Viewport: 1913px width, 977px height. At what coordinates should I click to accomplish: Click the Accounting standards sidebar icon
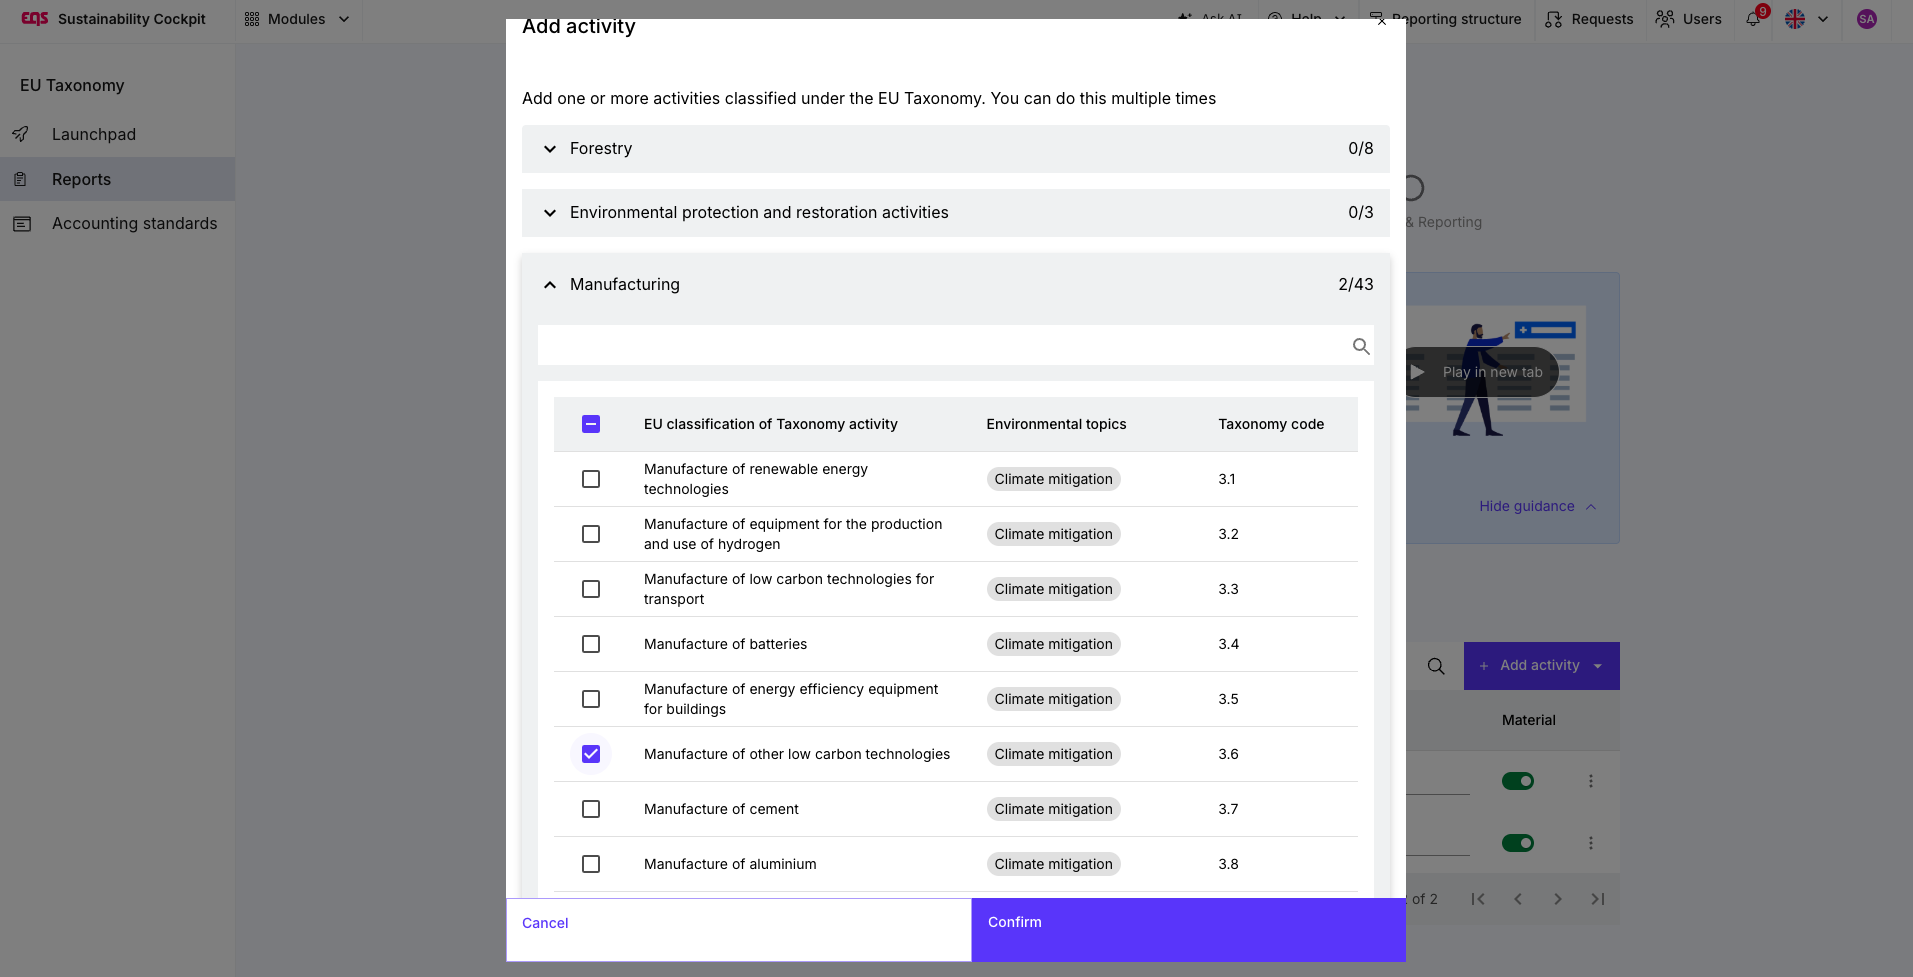click(x=22, y=224)
